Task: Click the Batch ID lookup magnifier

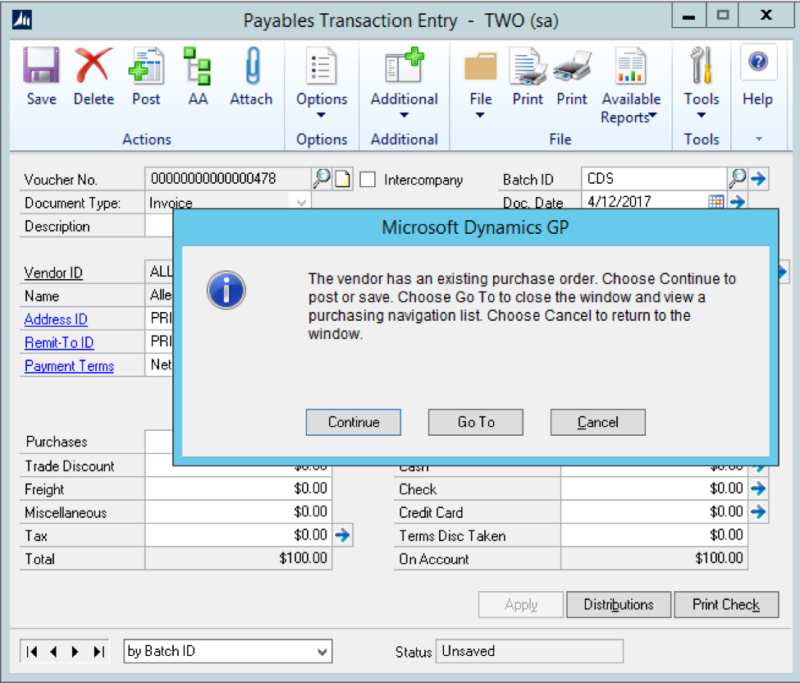Action: [x=739, y=179]
